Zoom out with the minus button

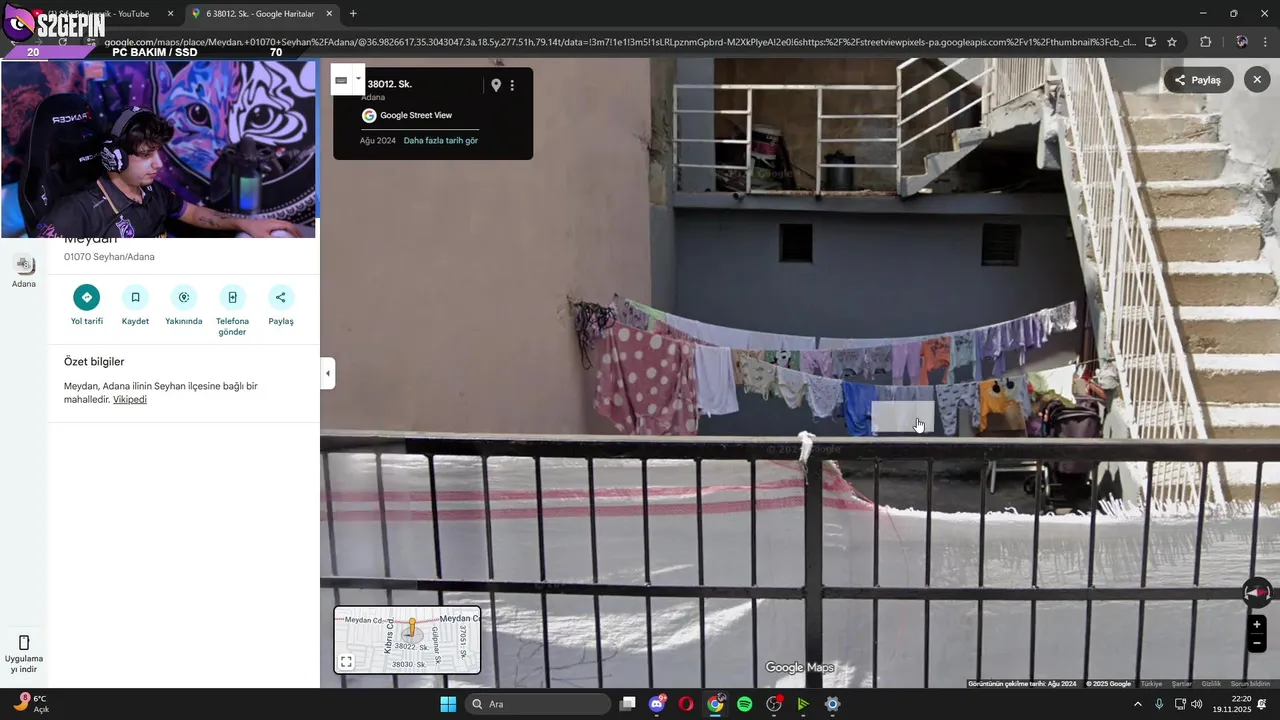coord(1257,643)
